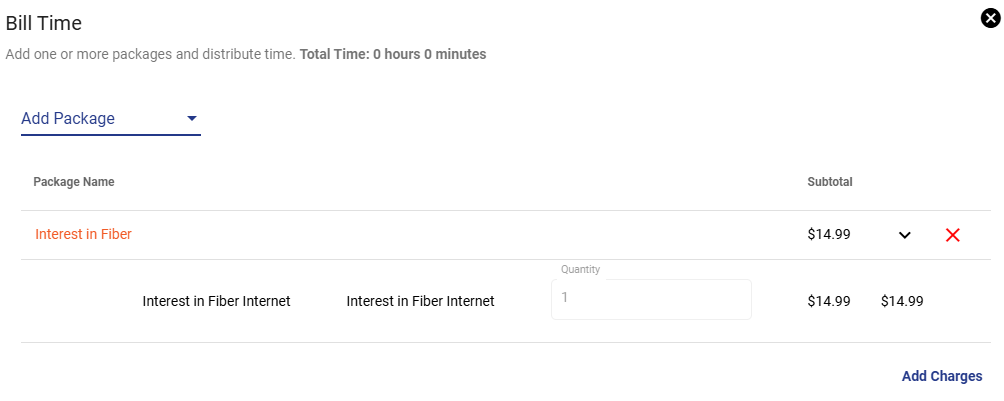Screen dimensions: 1004x401
Task: Close the Bill Time dialog
Action: coord(990,18)
